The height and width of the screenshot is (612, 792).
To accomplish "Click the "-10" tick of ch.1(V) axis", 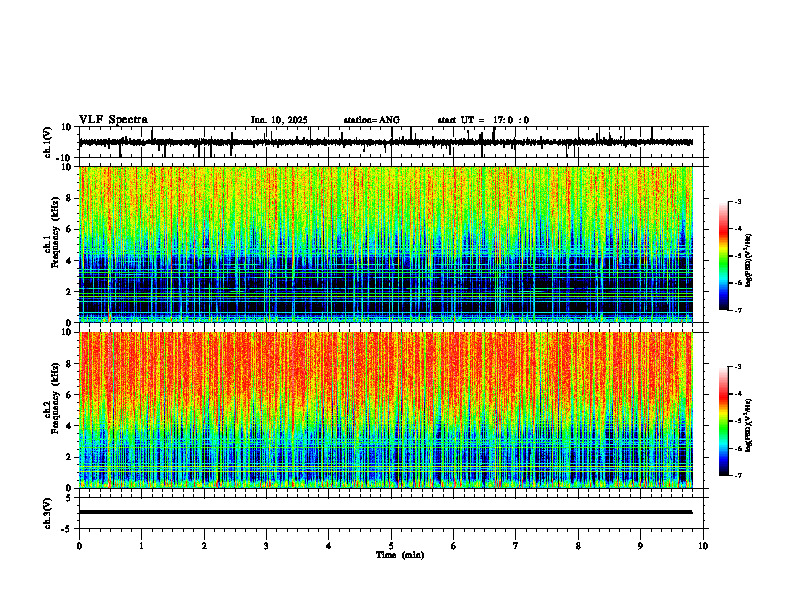I will pos(64,158).
